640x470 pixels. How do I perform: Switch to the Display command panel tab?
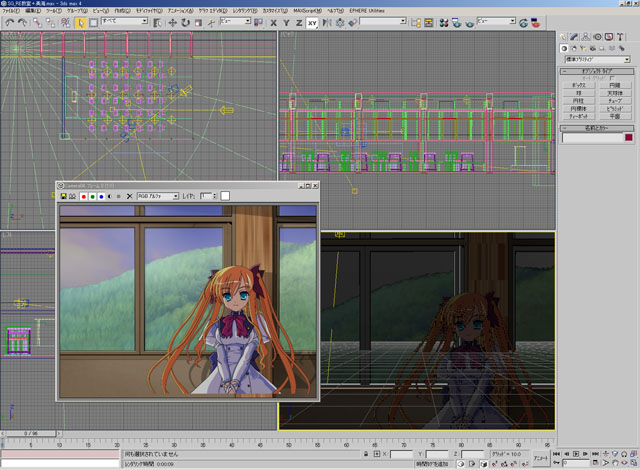609,37
